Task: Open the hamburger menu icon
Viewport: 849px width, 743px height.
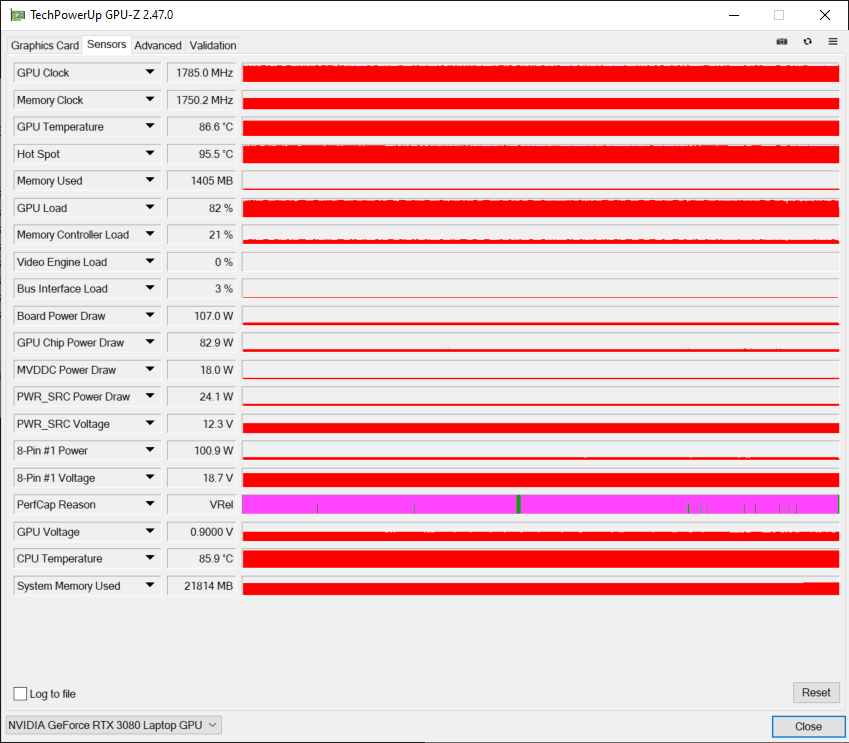Action: click(833, 42)
